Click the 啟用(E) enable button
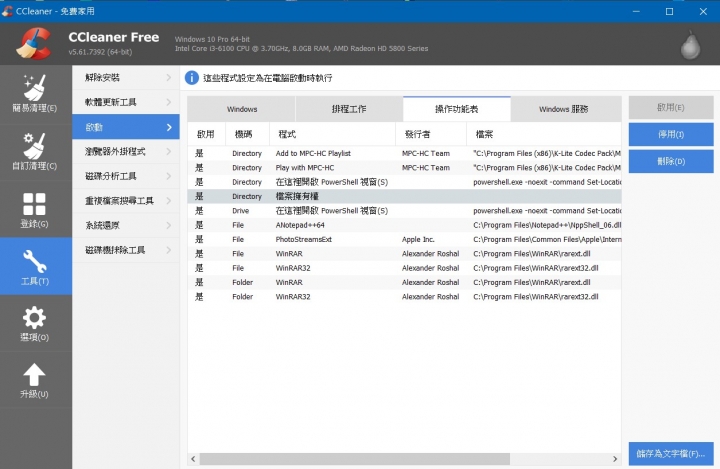720x469 pixels. [671, 107]
